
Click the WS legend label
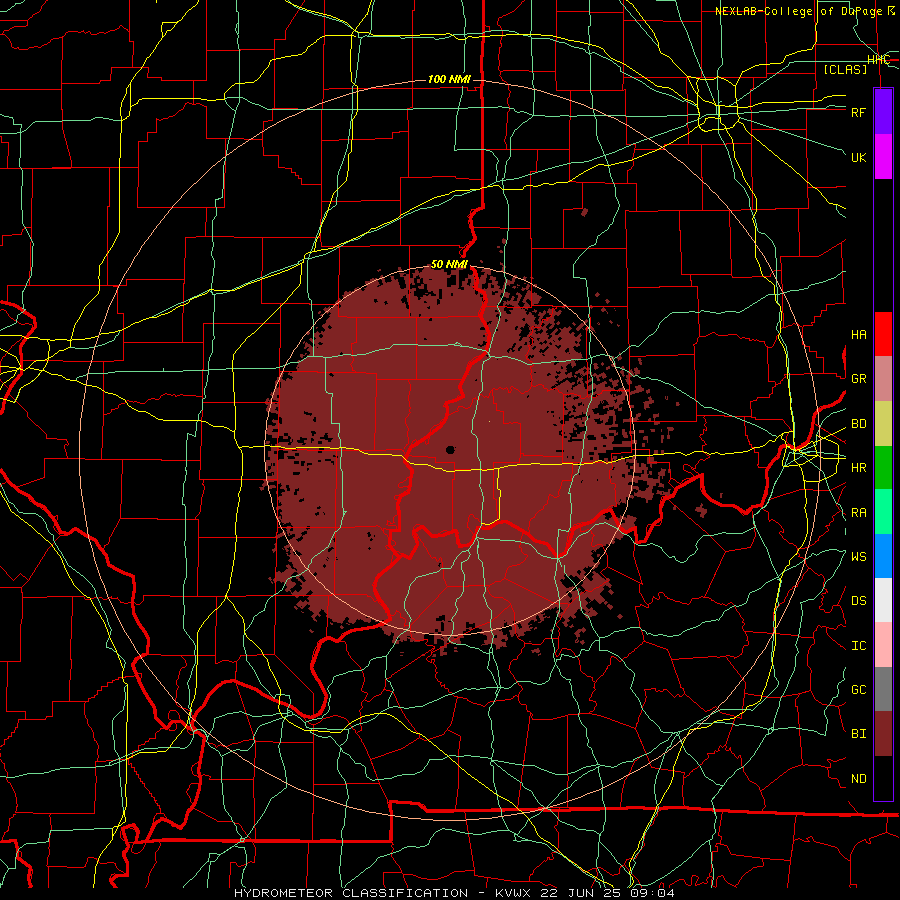coord(858,556)
